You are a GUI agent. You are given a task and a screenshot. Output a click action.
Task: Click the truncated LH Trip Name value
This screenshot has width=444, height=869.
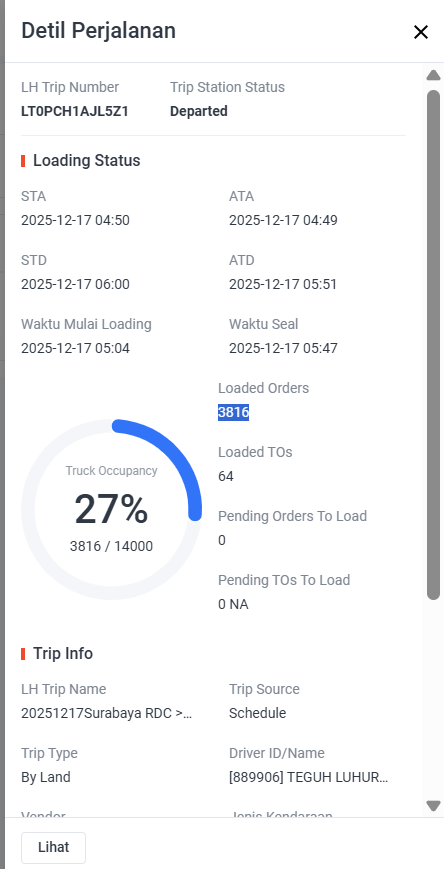107,713
